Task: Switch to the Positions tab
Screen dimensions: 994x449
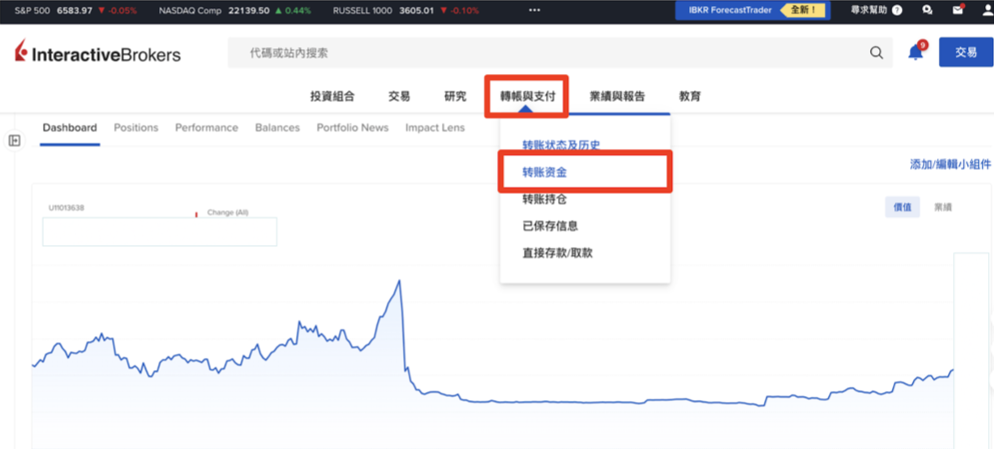Action: click(136, 128)
